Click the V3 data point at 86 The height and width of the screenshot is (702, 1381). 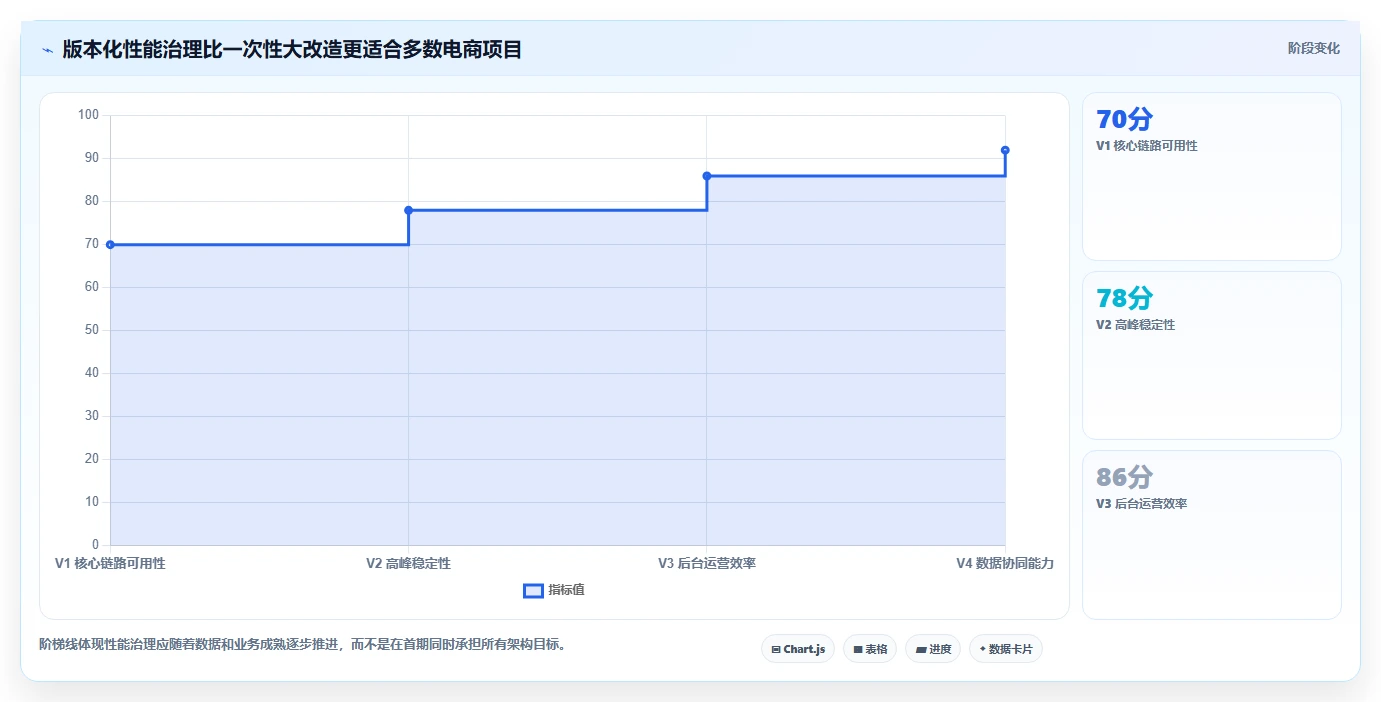pyautogui.click(x=707, y=176)
